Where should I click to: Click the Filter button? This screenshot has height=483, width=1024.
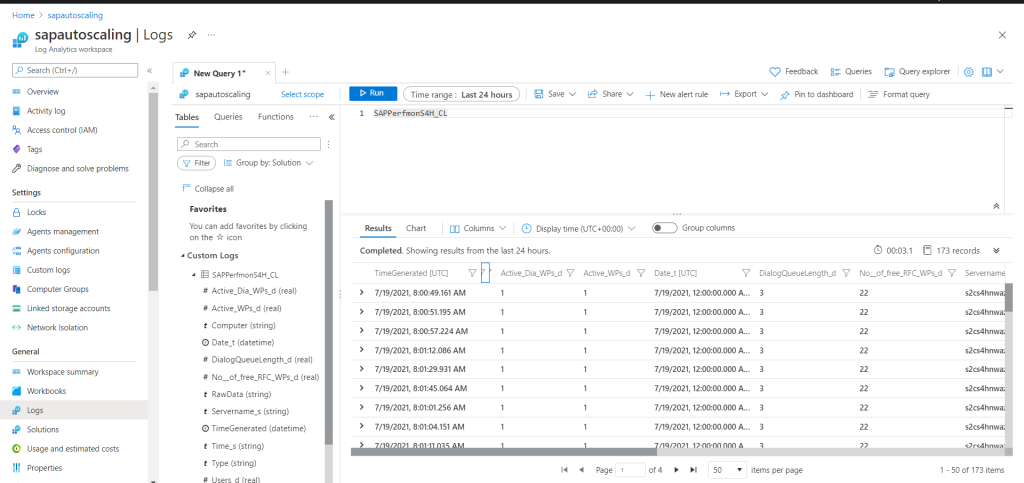pyautogui.click(x=197, y=163)
